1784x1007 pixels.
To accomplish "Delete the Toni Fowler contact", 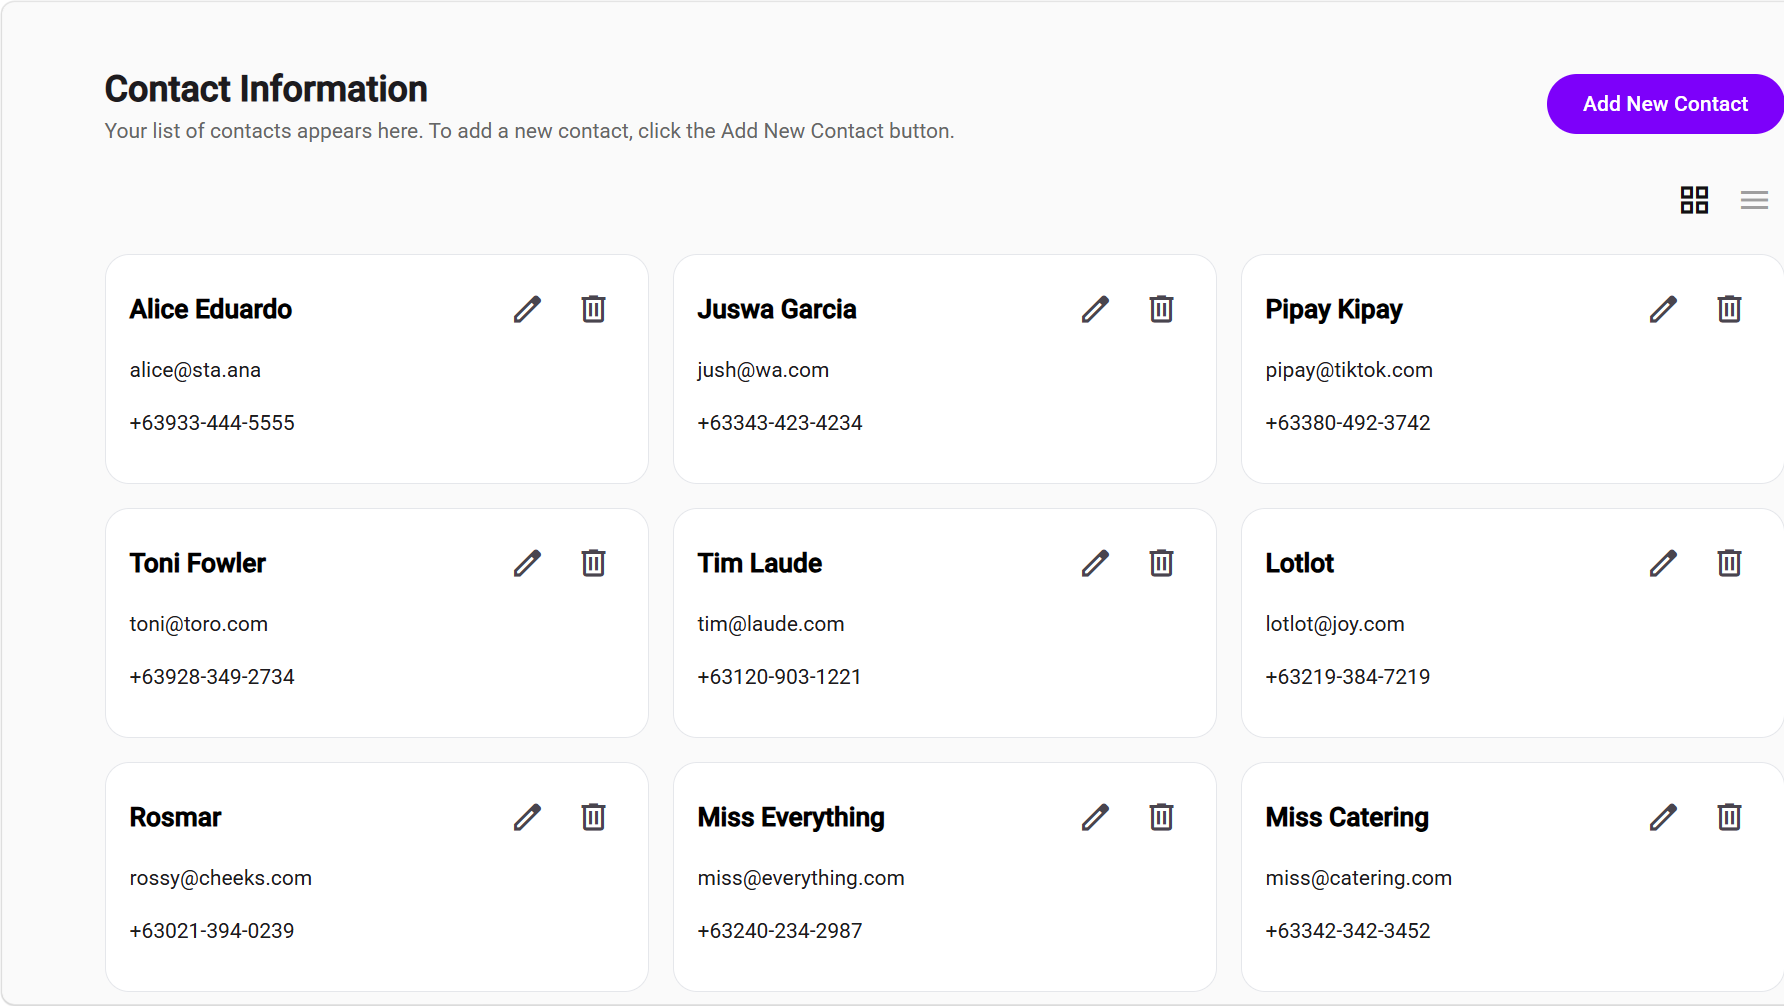I will coord(594,563).
